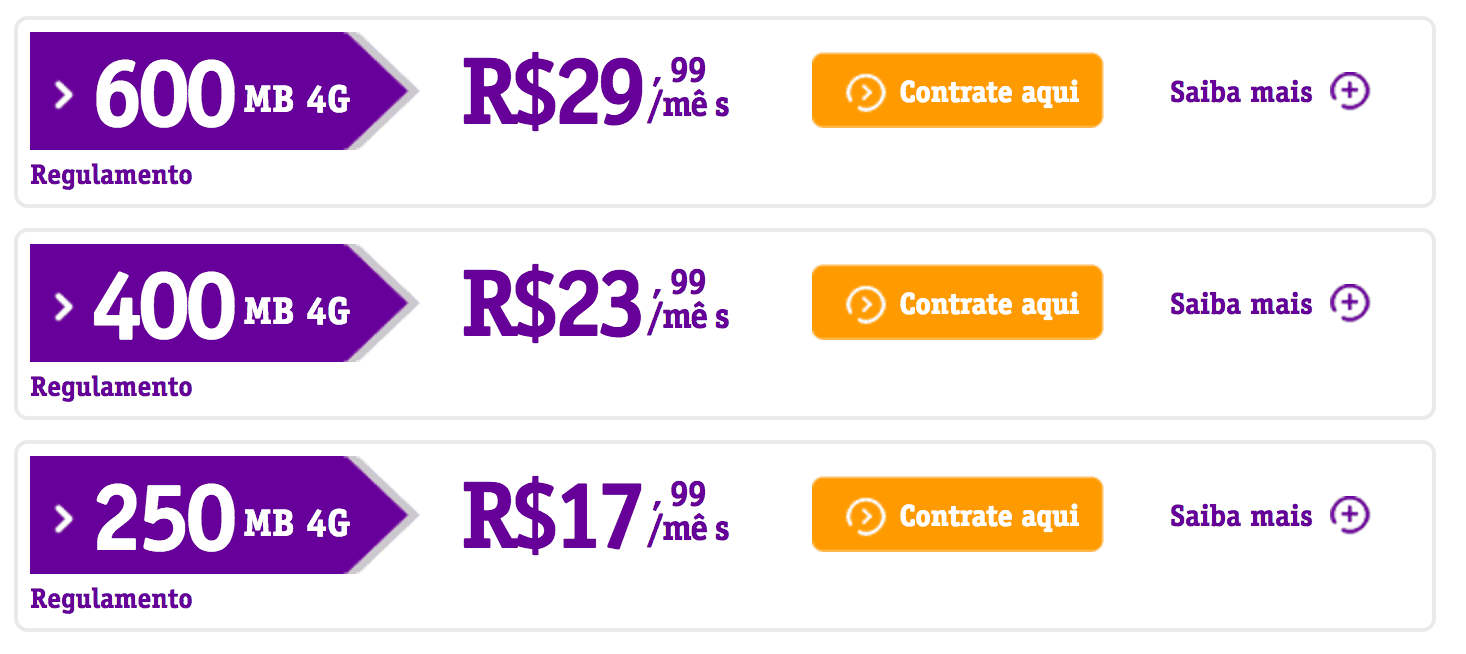Click the white chevron inside the 250MB purple banner
Screen dimensions: 1466x654
pyautogui.click(x=65, y=517)
